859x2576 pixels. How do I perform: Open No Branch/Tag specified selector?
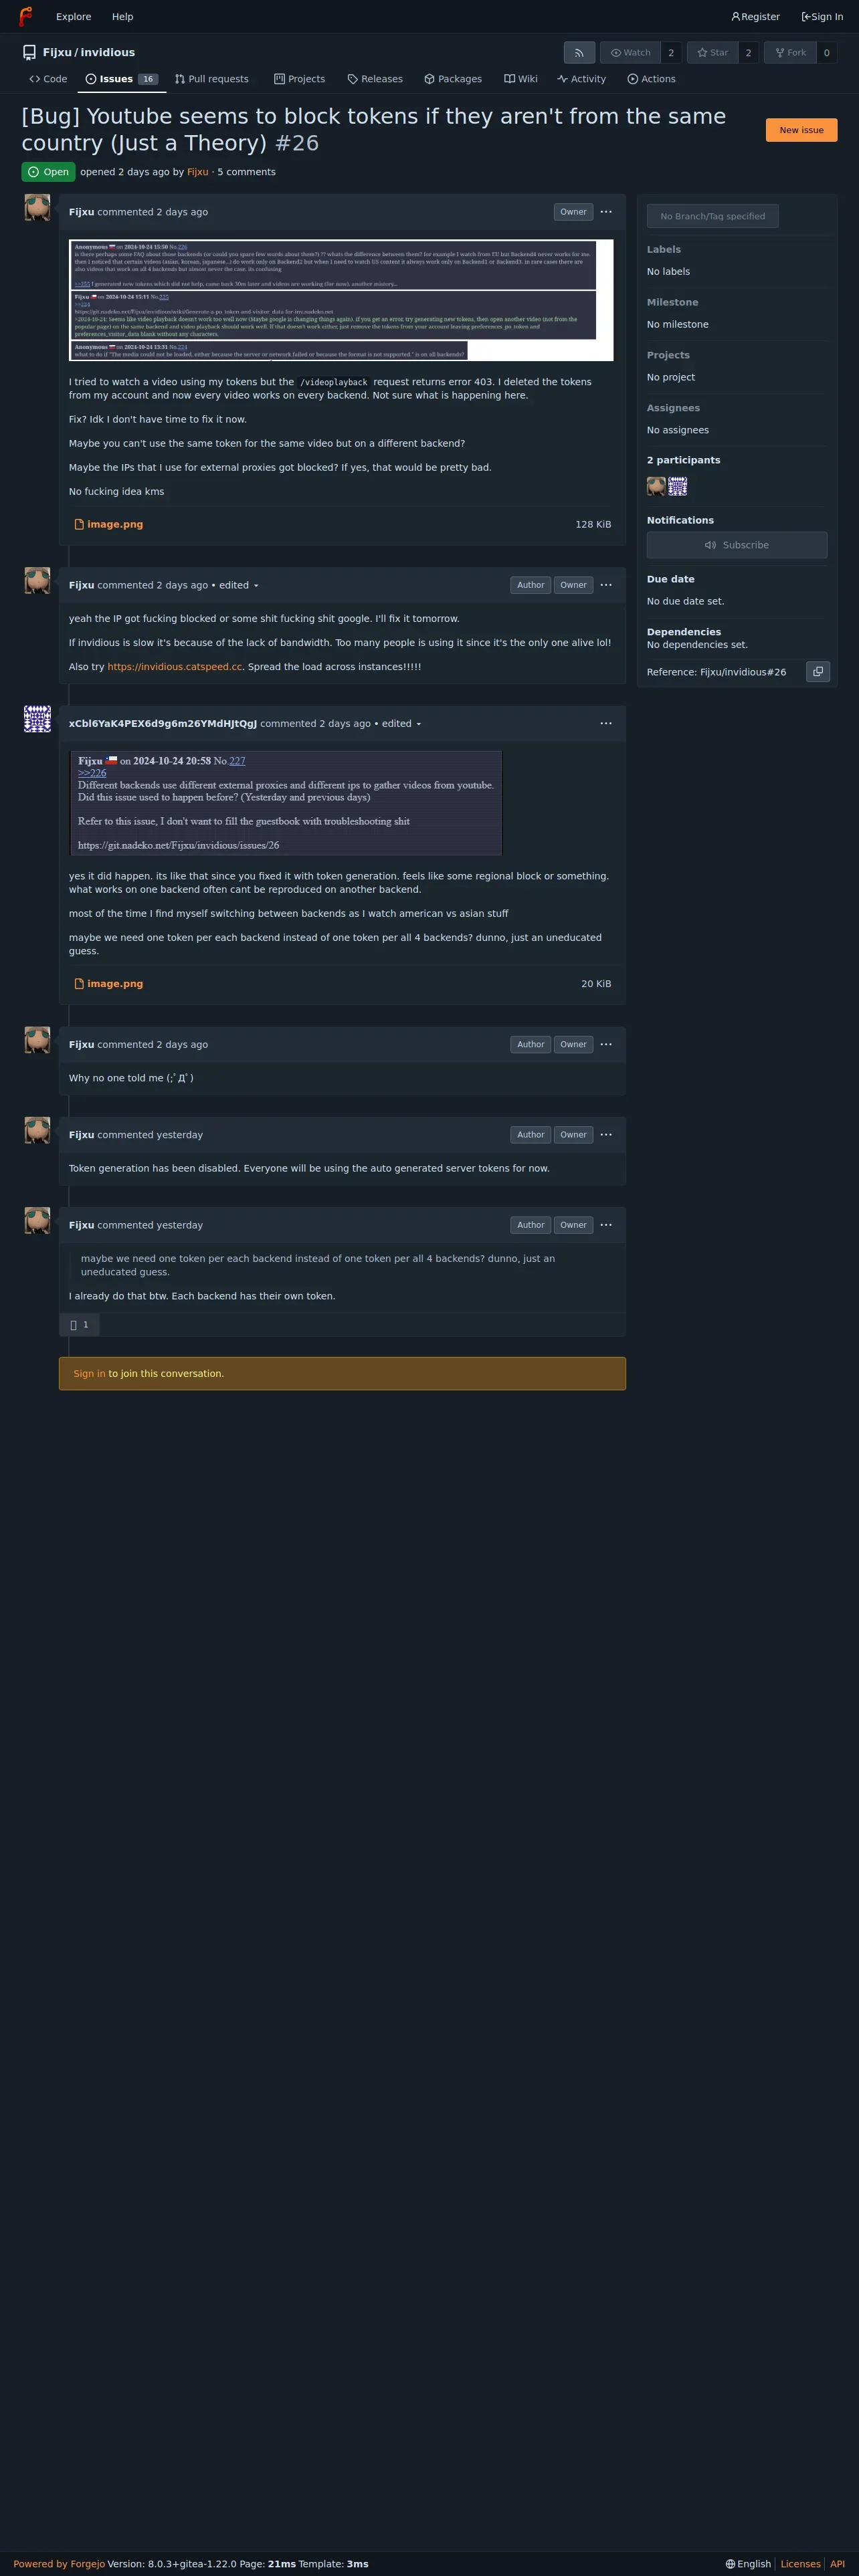(712, 216)
